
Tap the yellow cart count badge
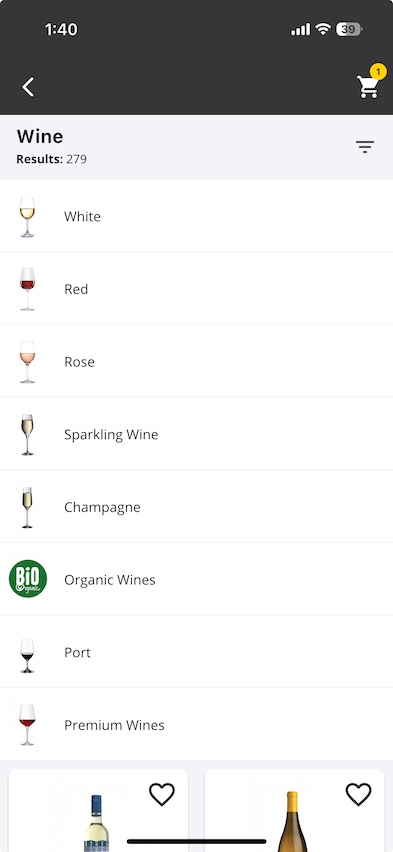click(378, 72)
